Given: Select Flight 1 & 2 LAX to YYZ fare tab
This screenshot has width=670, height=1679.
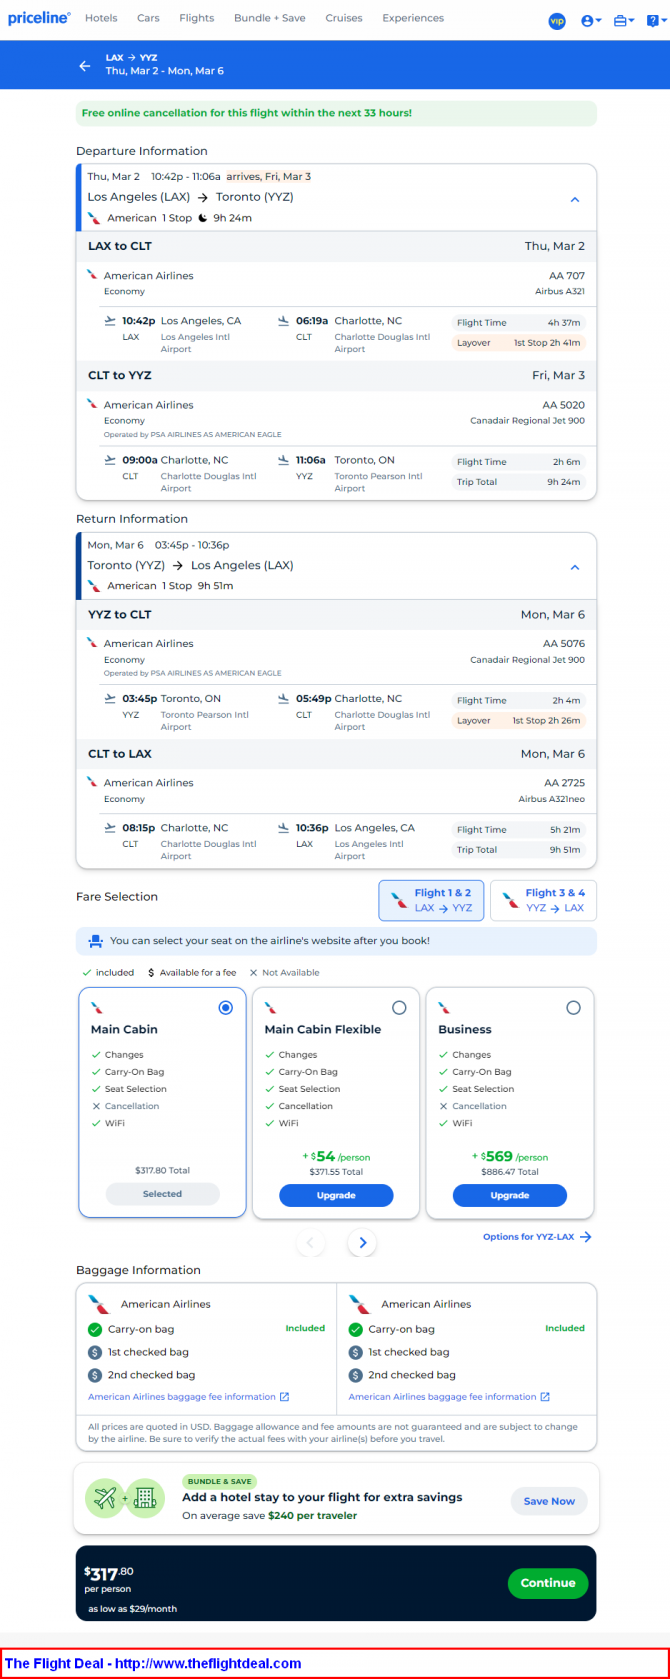Looking at the screenshot, I should pos(431,900).
